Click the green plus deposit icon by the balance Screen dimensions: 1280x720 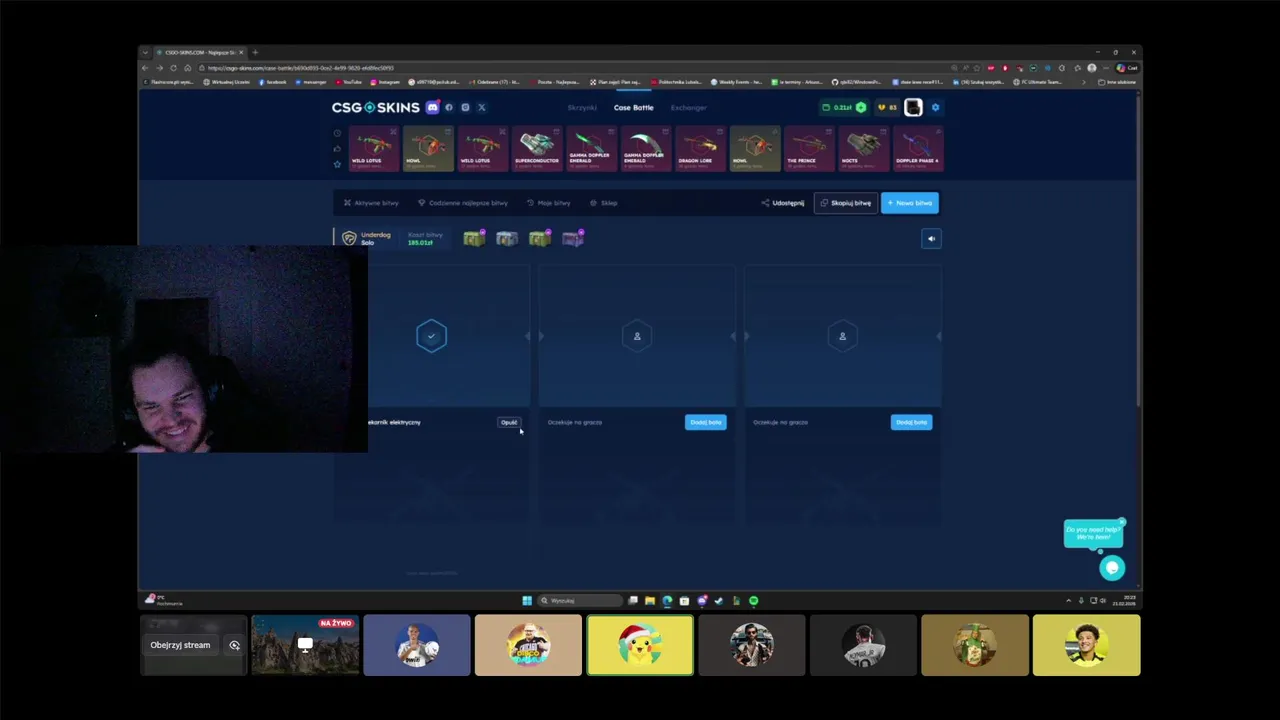860,107
